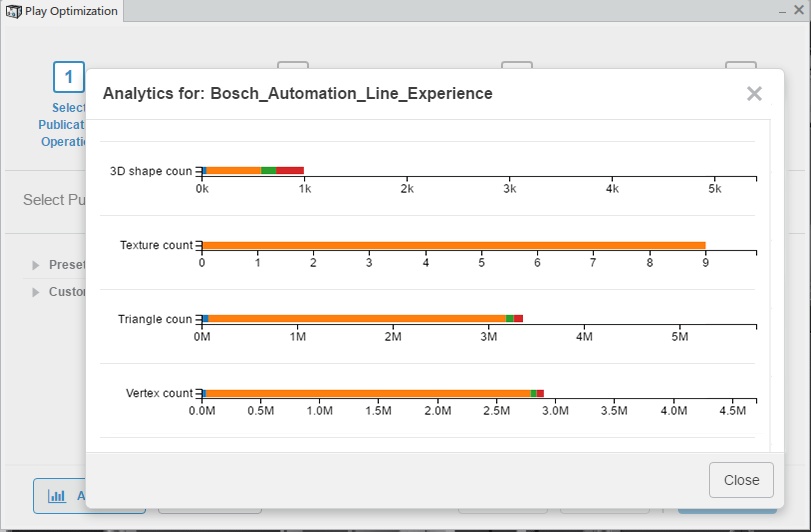Select the Play Optimization tab
Screen dimensions: 811x532
click(x=62, y=11)
